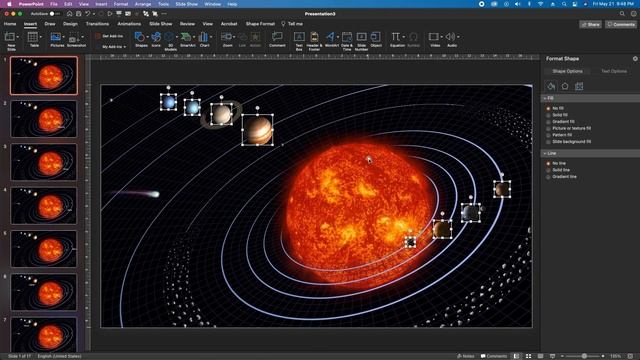This screenshot has width=640, height=360.
Task: Open Notes in the status bar
Action: pyautogui.click(x=466, y=356)
